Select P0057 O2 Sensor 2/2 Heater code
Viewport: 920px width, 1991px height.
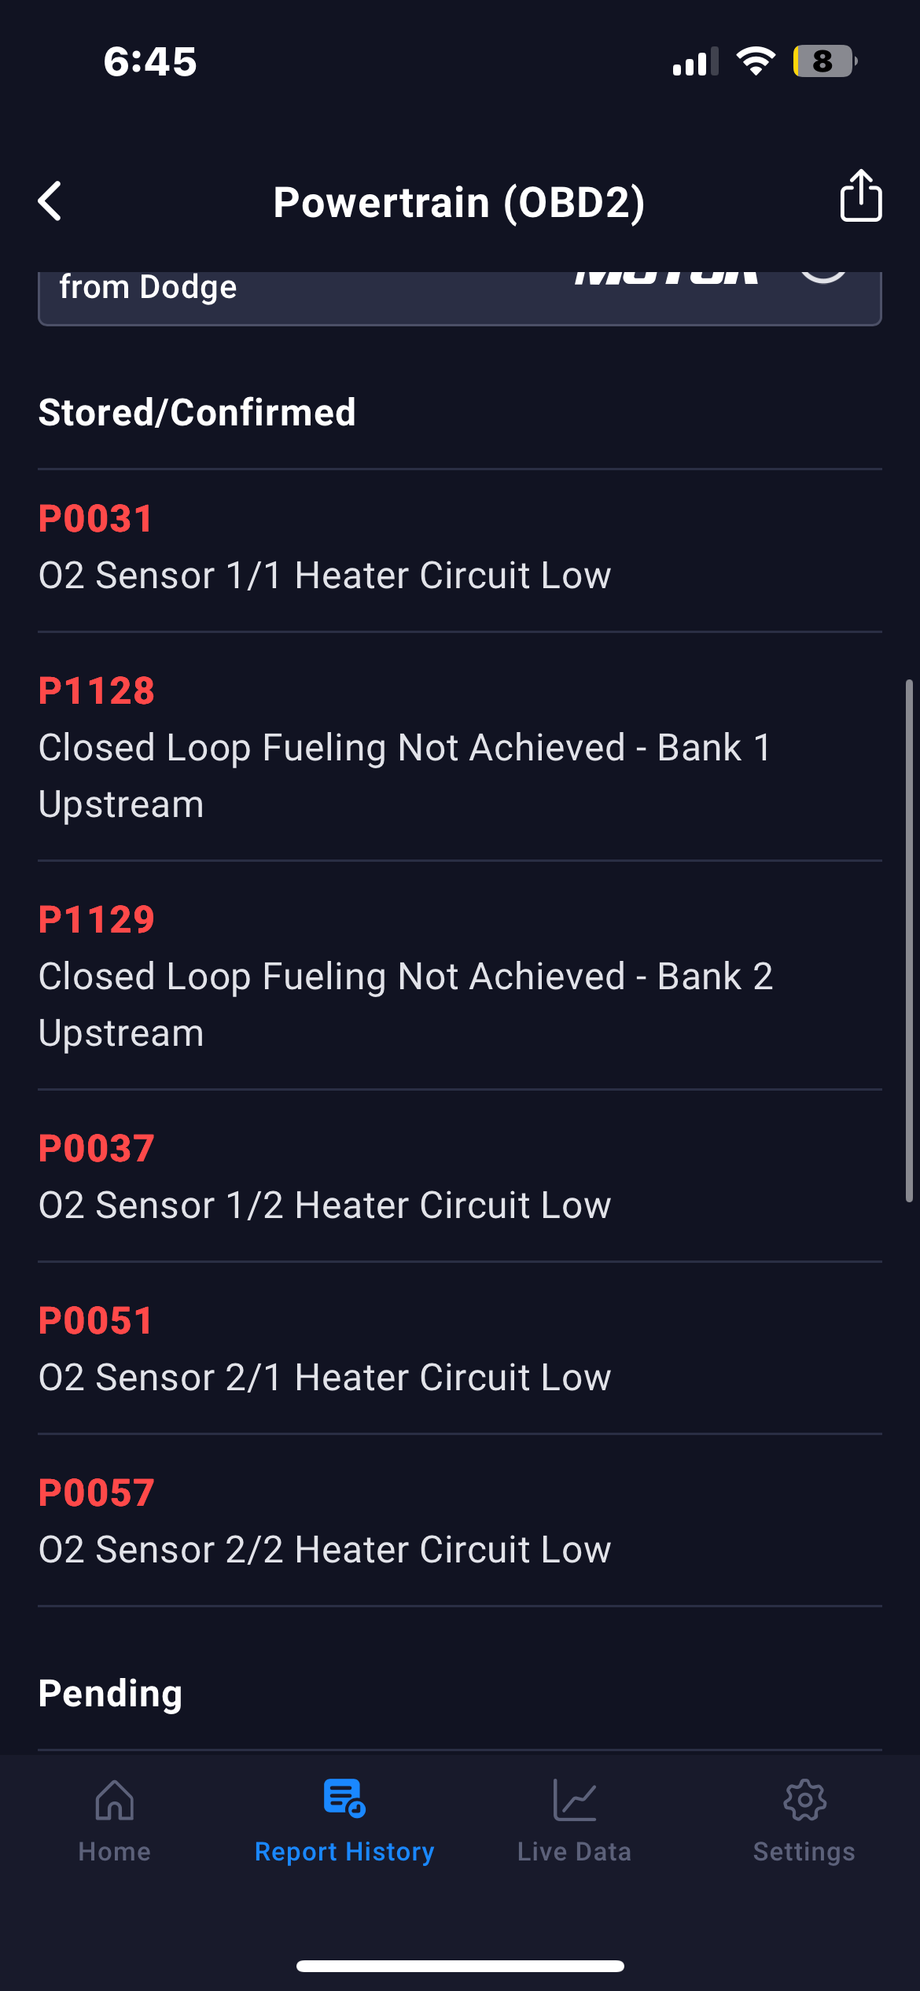point(324,1522)
